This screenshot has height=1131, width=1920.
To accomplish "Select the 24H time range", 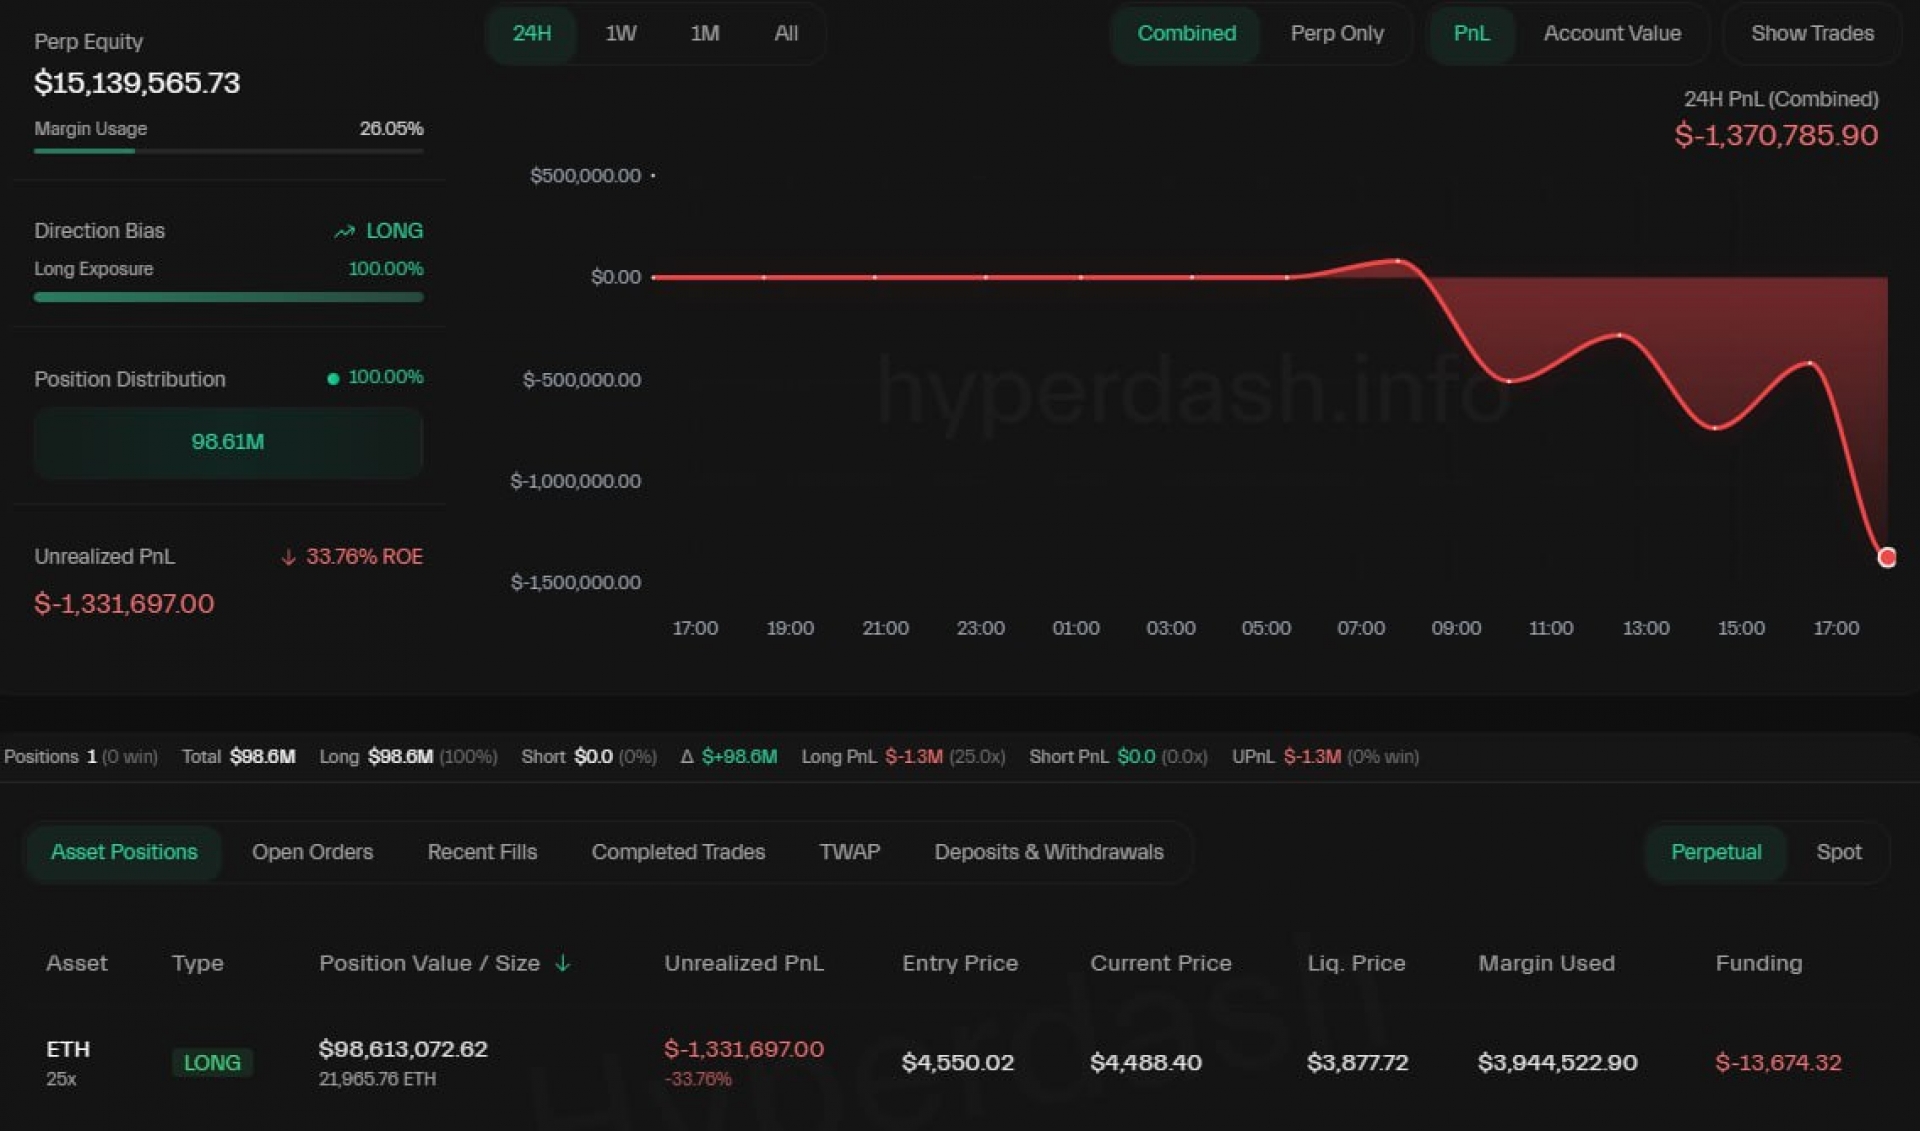I will 531,33.
